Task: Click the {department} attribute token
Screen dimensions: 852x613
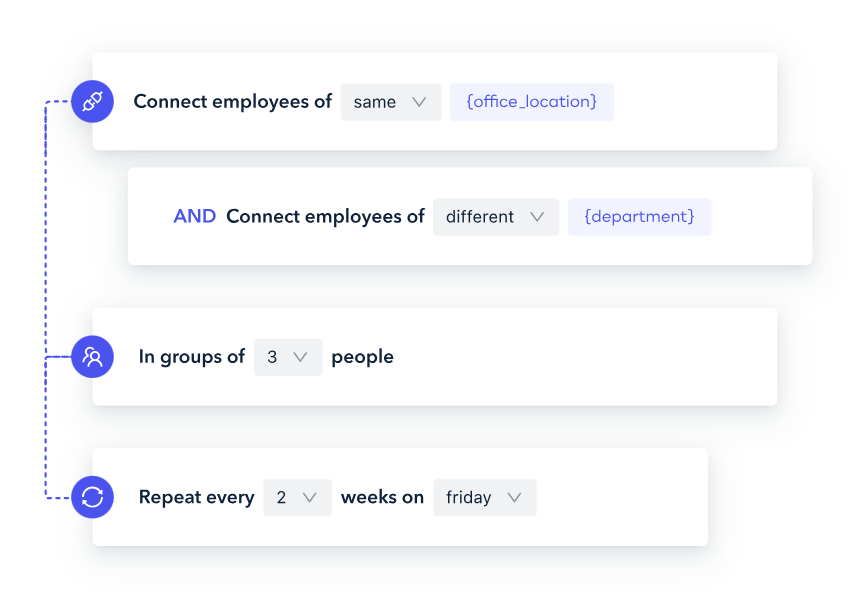Action: [639, 216]
